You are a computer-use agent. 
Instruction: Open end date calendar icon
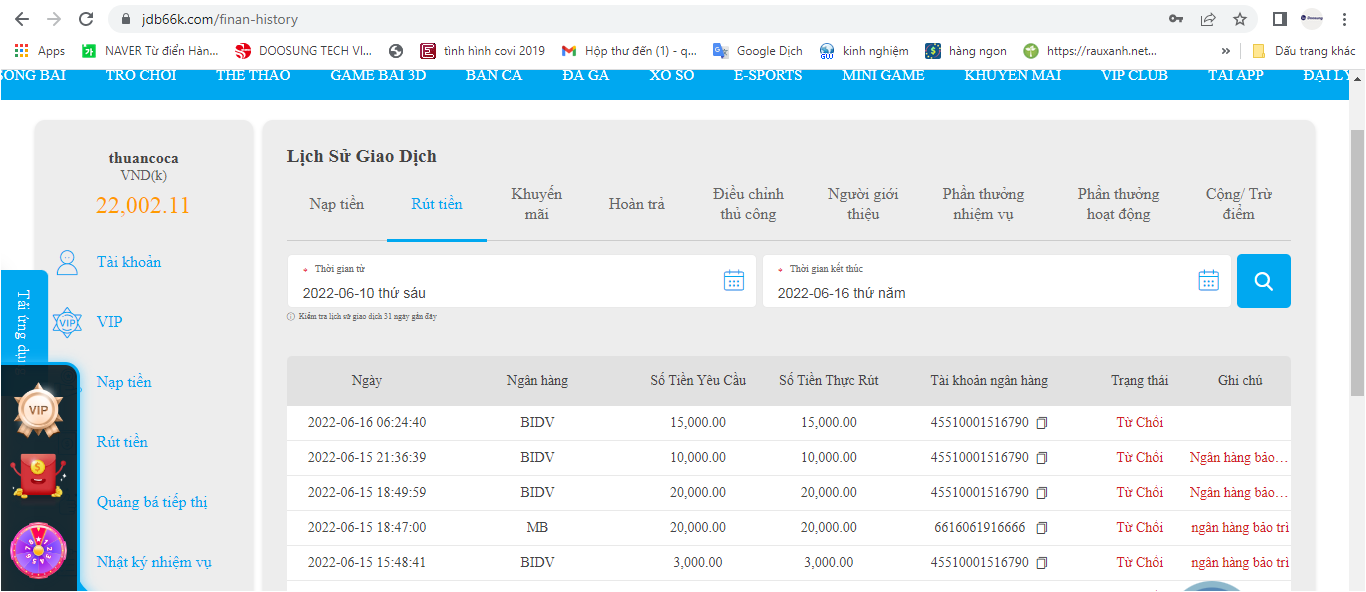pos(1209,281)
